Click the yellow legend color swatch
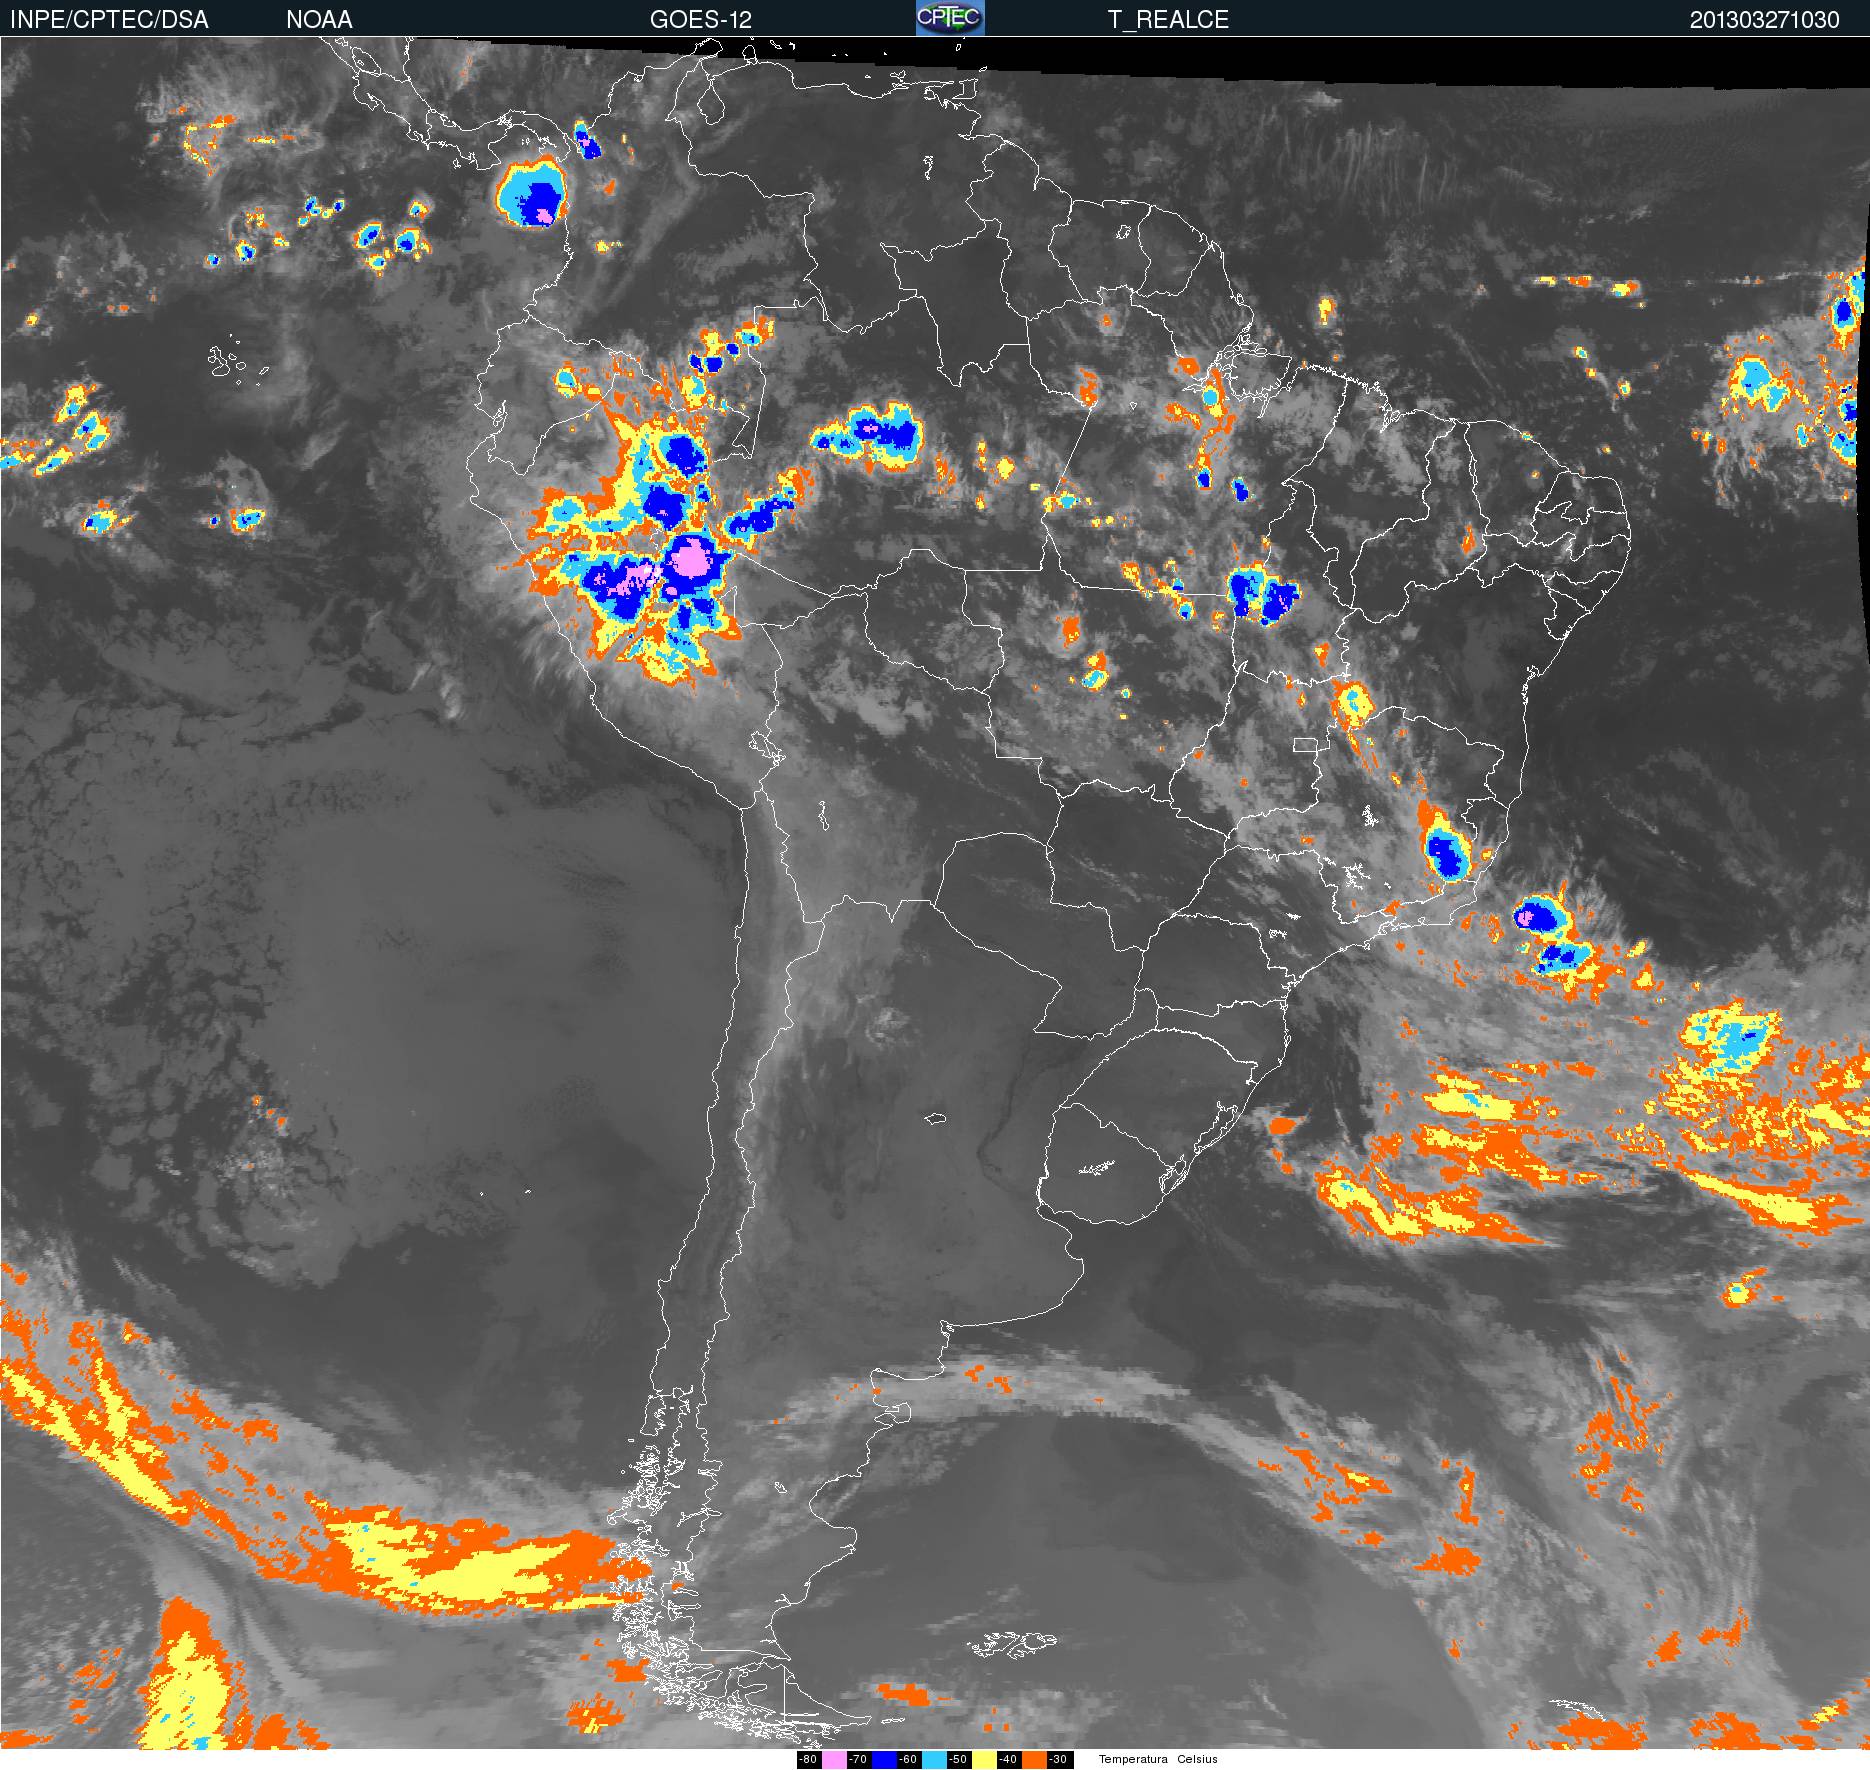This screenshot has height=1770, width=1870. 984,1760
